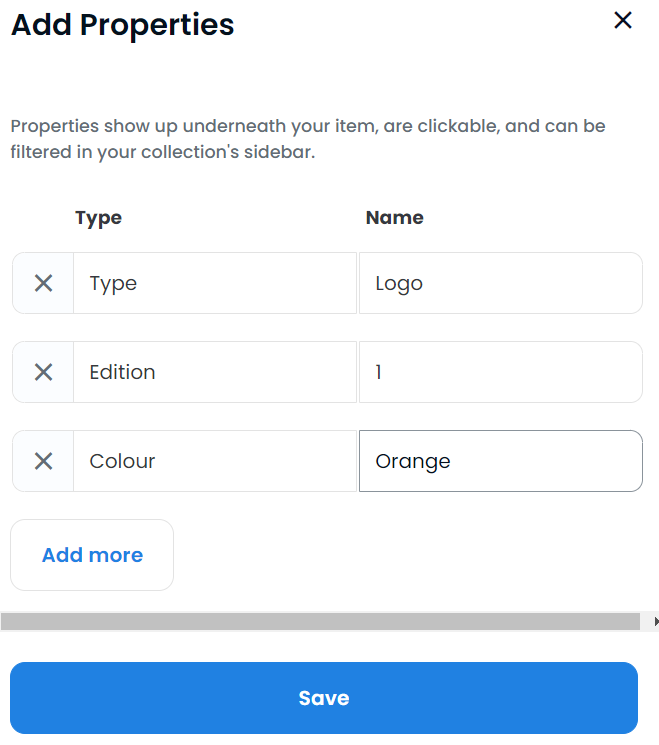Click the 'filtered in your collection's sidebar' line
Image resolution: width=659 pixels, height=745 pixels.
pos(163,155)
